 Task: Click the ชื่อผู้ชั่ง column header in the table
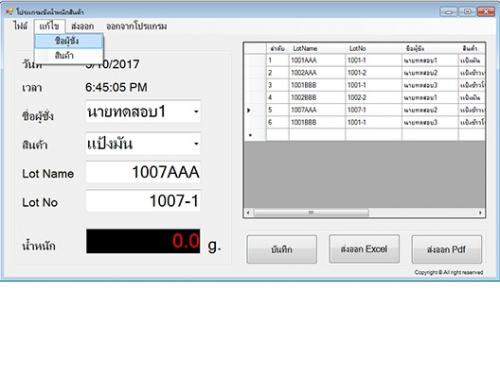point(430,49)
